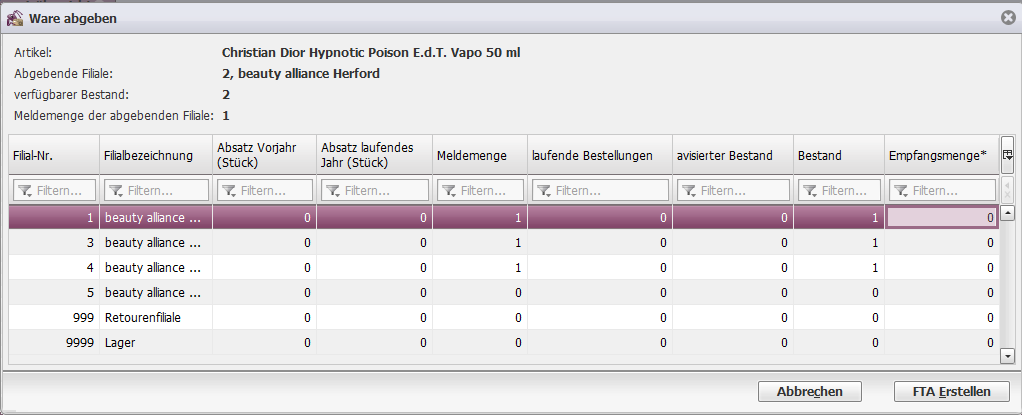Open the column chooser icon in table header
Image resolution: width=1022 pixels, height=415 pixels.
pyautogui.click(x=1008, y=155)
